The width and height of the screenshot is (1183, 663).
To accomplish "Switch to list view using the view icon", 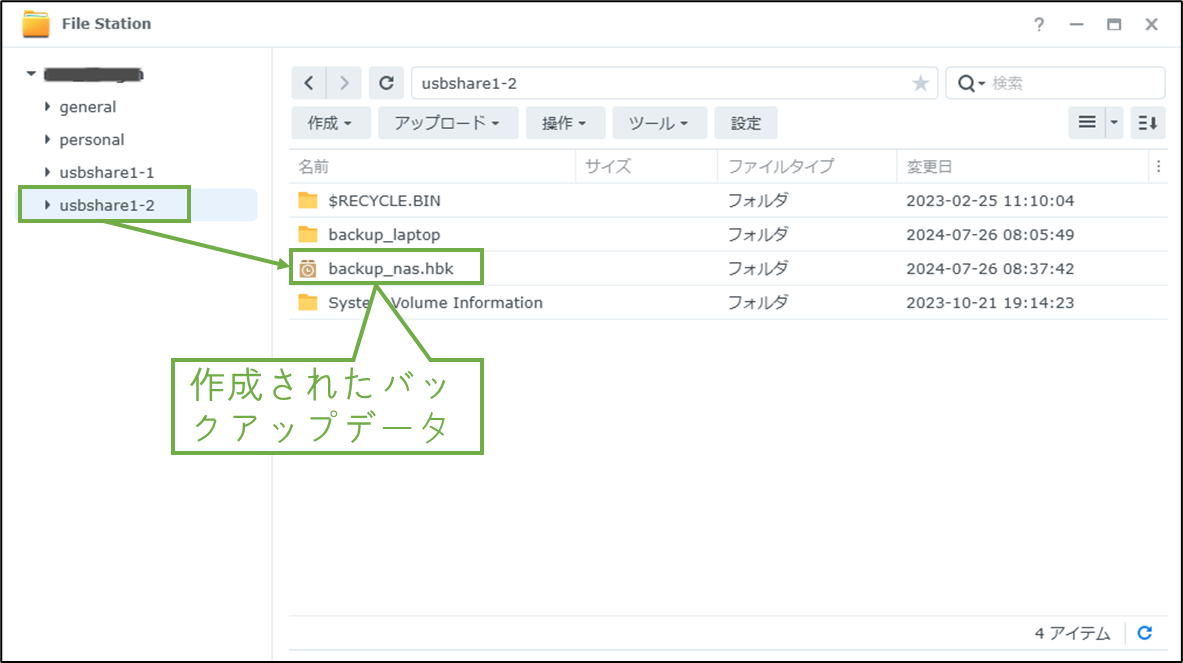I will point(1086,123).
